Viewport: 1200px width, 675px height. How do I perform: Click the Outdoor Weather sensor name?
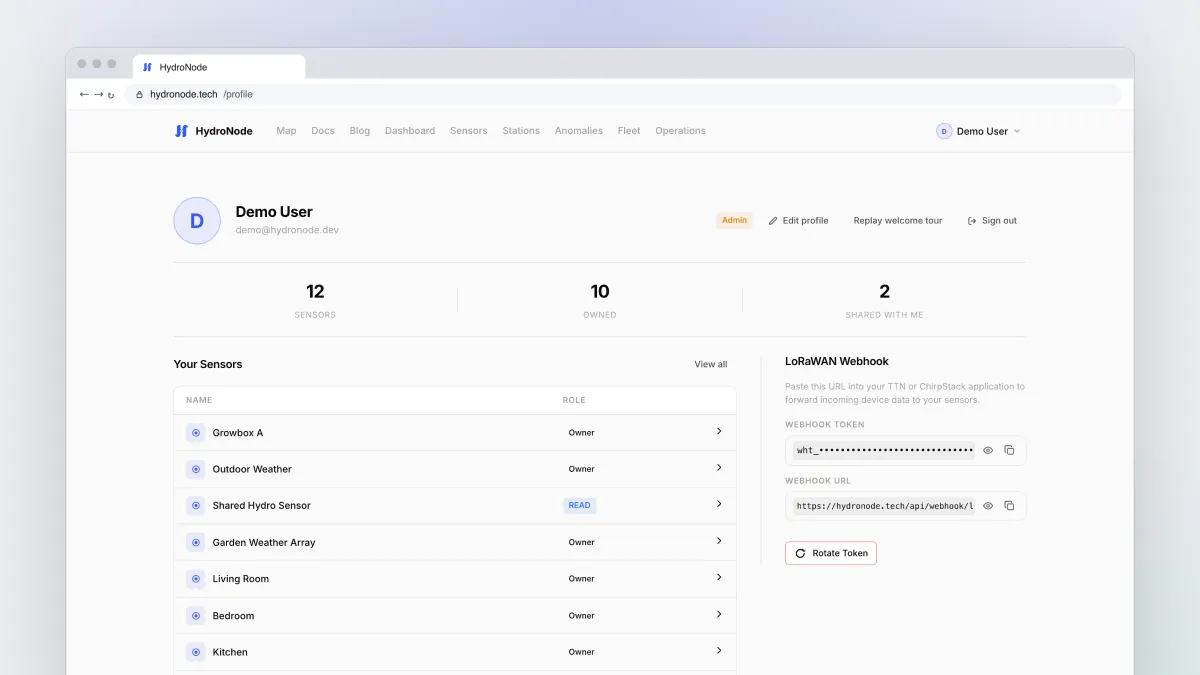click(252, 469)
